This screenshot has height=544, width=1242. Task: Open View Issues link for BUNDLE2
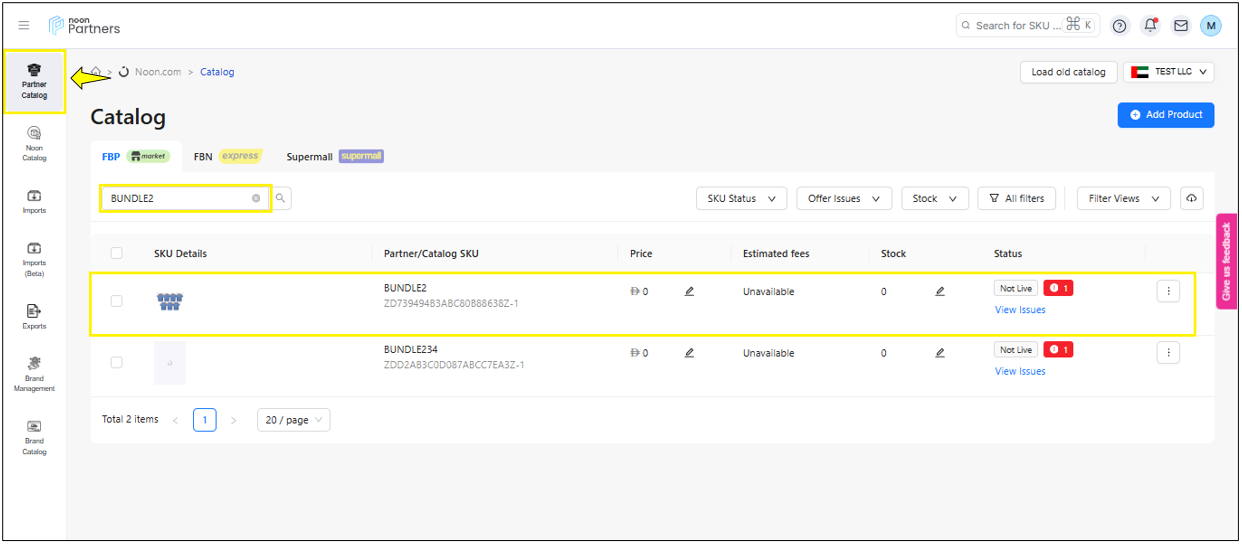[x=1020, y=310]
